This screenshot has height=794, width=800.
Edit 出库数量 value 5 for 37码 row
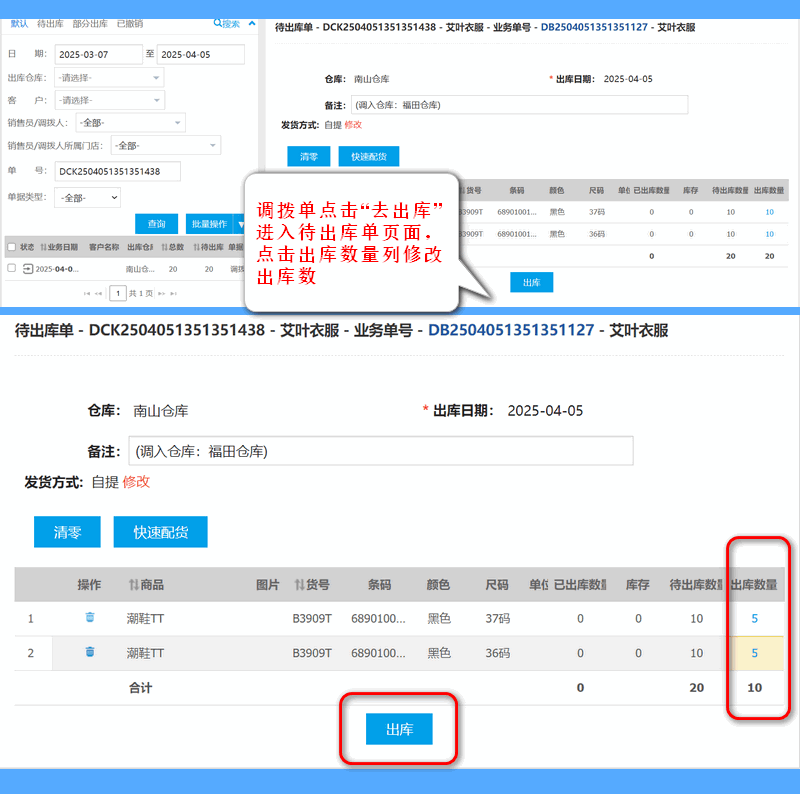click(x=755, y=618)
